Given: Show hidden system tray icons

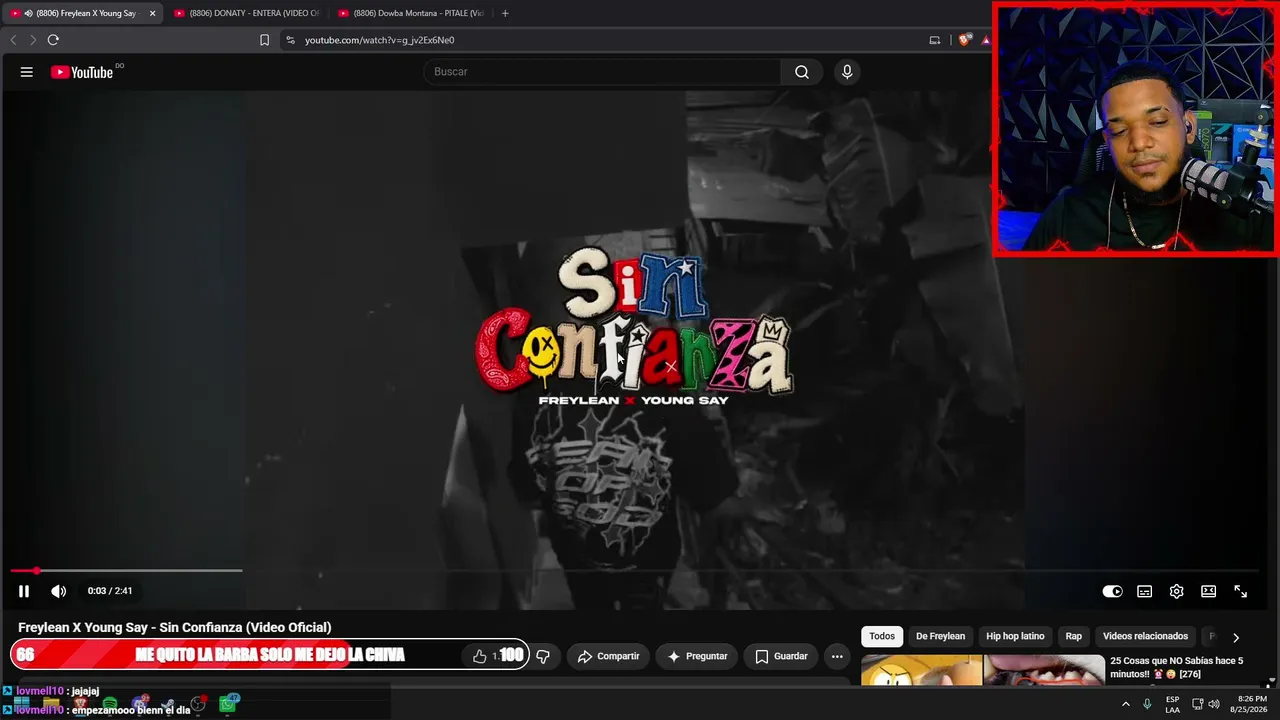Looking at the screenshot, I should coord(1126,704).
